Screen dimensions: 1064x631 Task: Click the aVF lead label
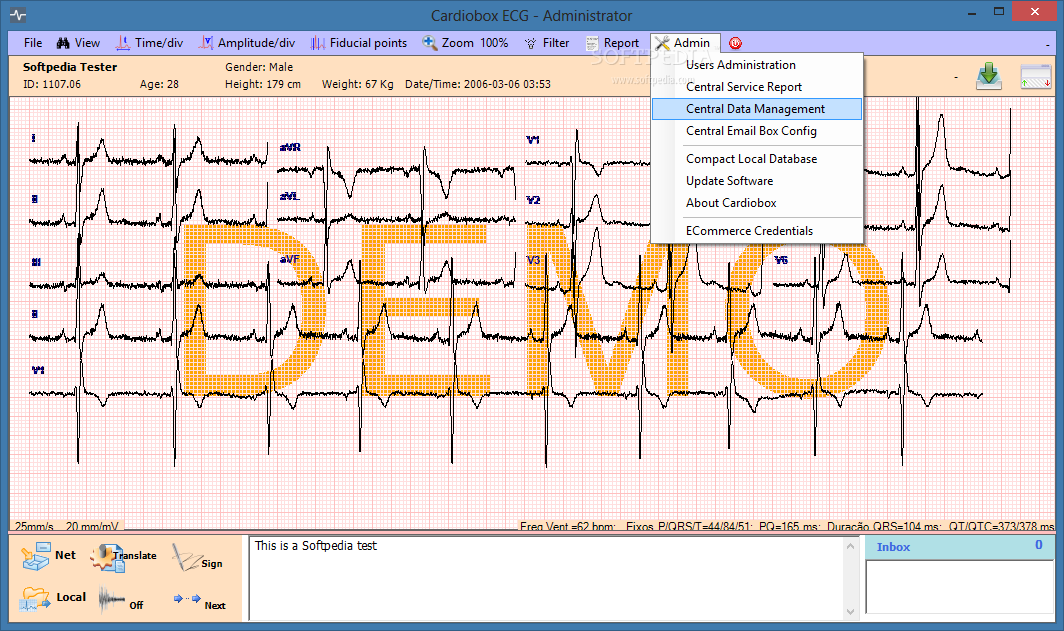(x=289, y=259)
